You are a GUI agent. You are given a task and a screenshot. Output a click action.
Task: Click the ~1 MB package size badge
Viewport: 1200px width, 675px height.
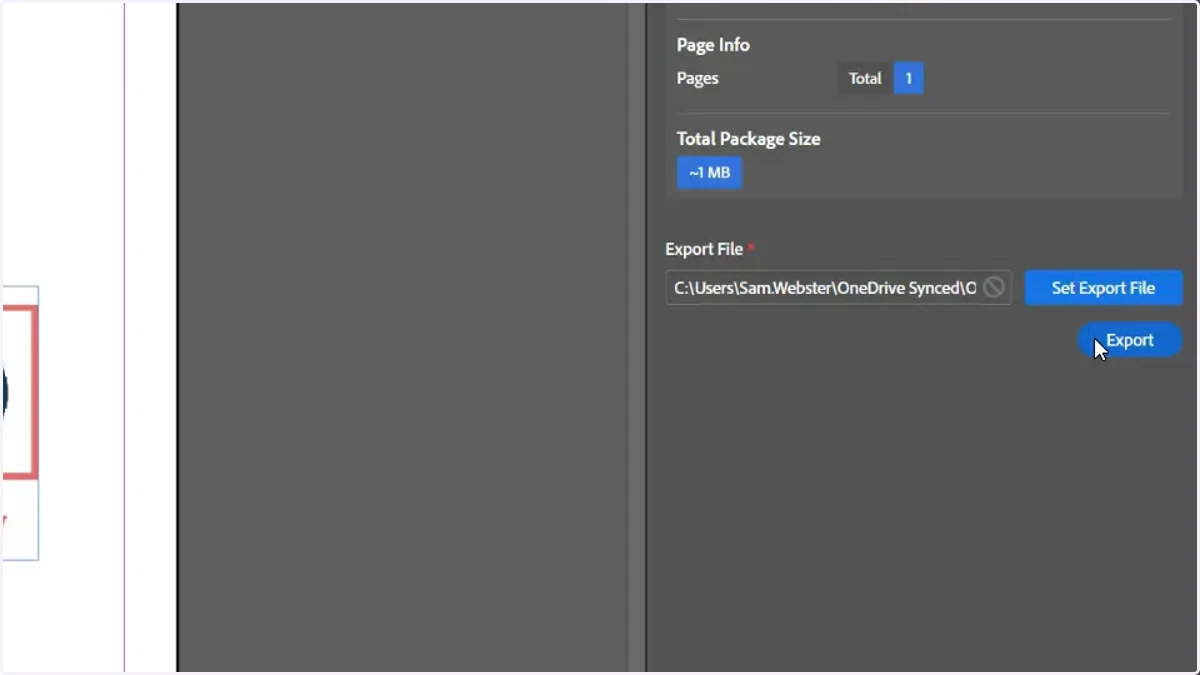709,173
